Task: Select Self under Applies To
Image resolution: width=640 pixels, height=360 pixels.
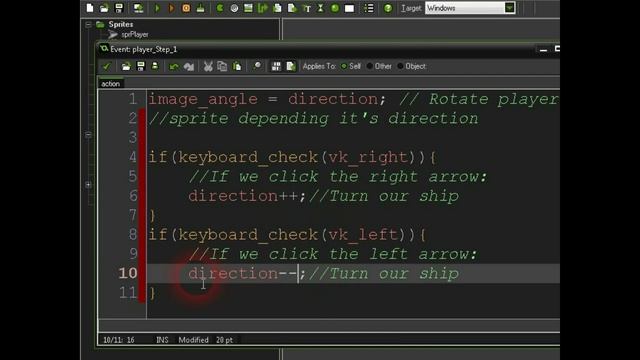Action: (351, 66)
